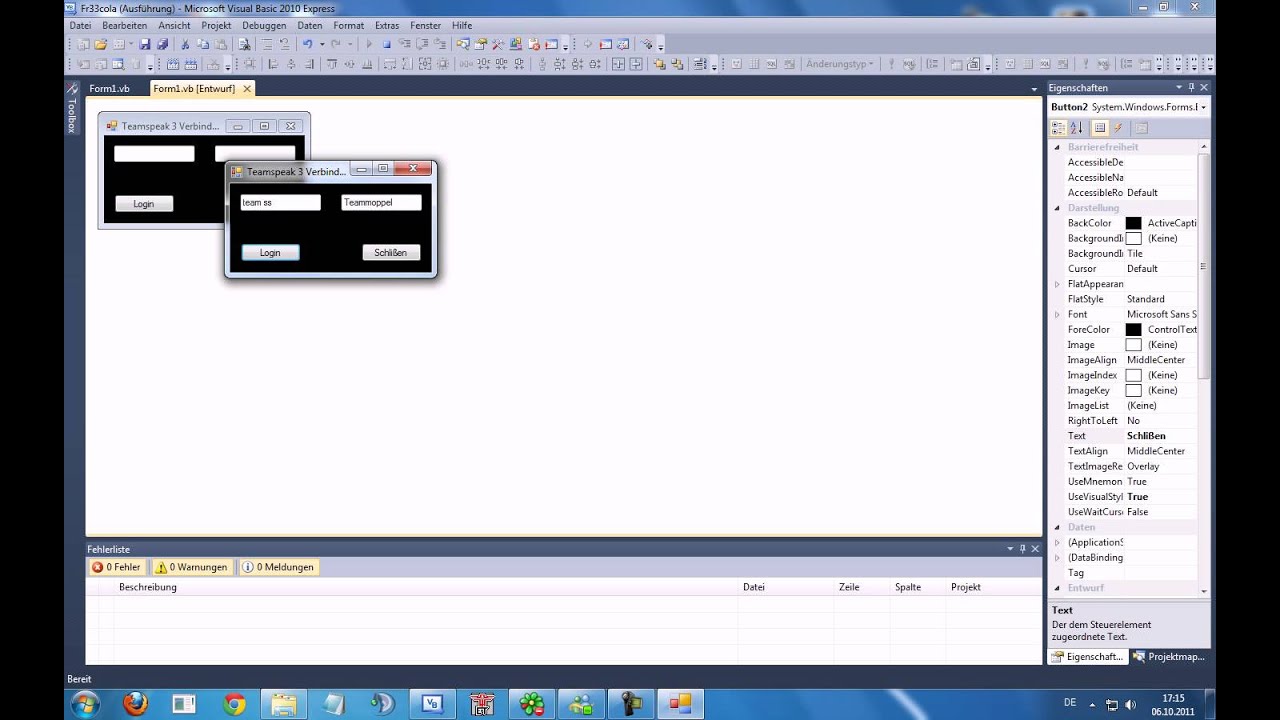Show events via the lightning bolt icon

tap(1118, 128)
